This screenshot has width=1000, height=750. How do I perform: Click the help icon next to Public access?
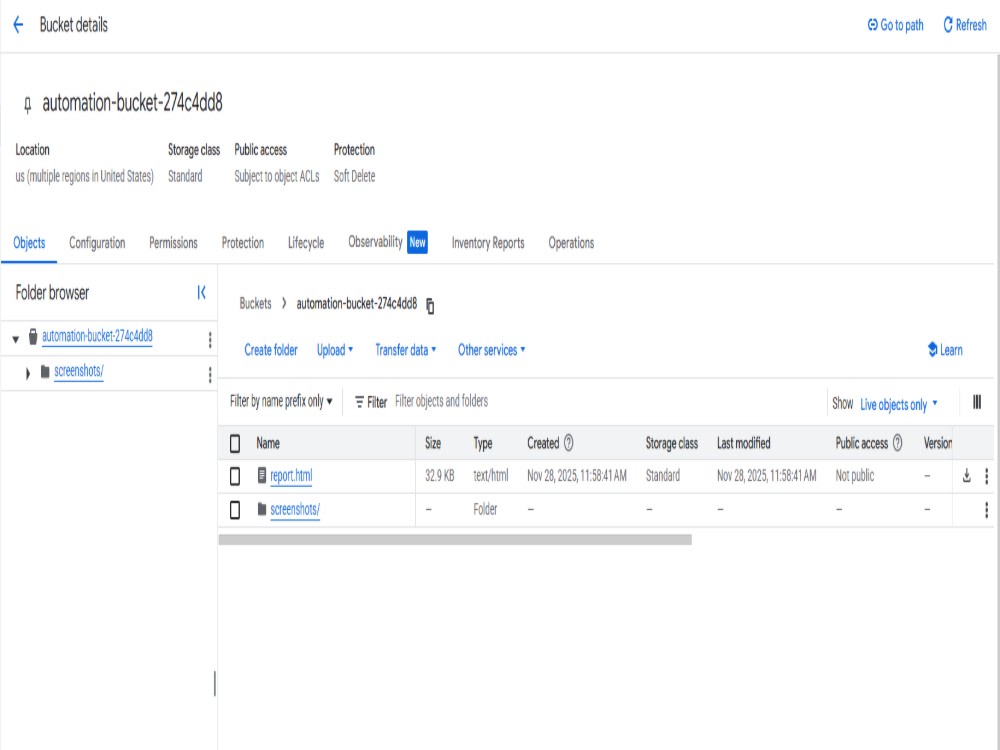[x=898, y=443]
